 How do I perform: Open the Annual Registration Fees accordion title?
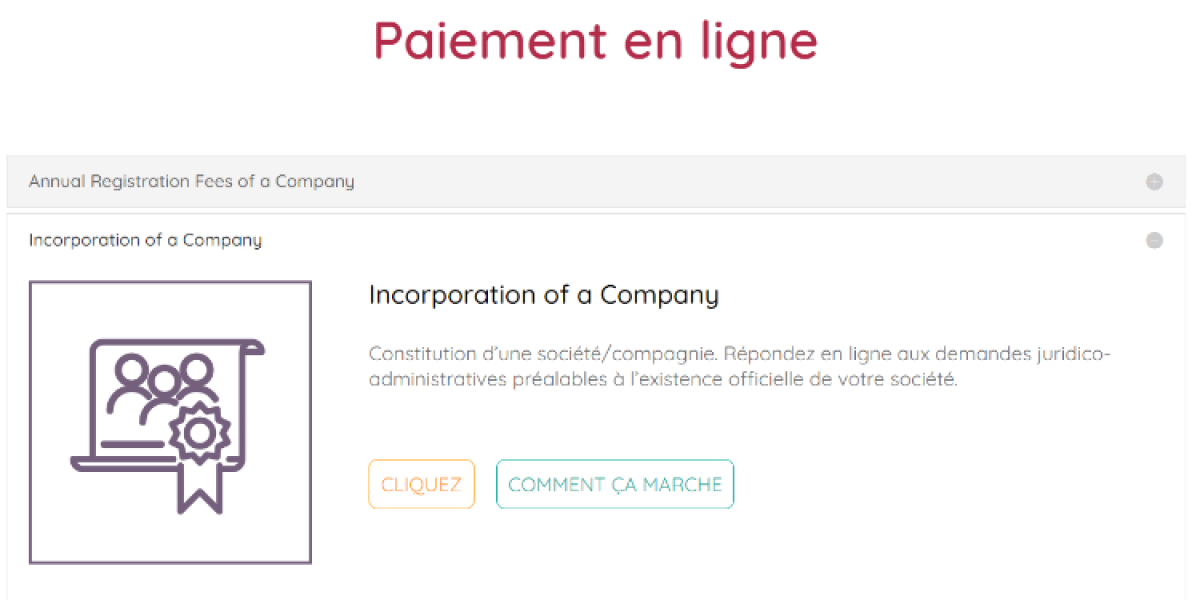[x=191, y=182]
